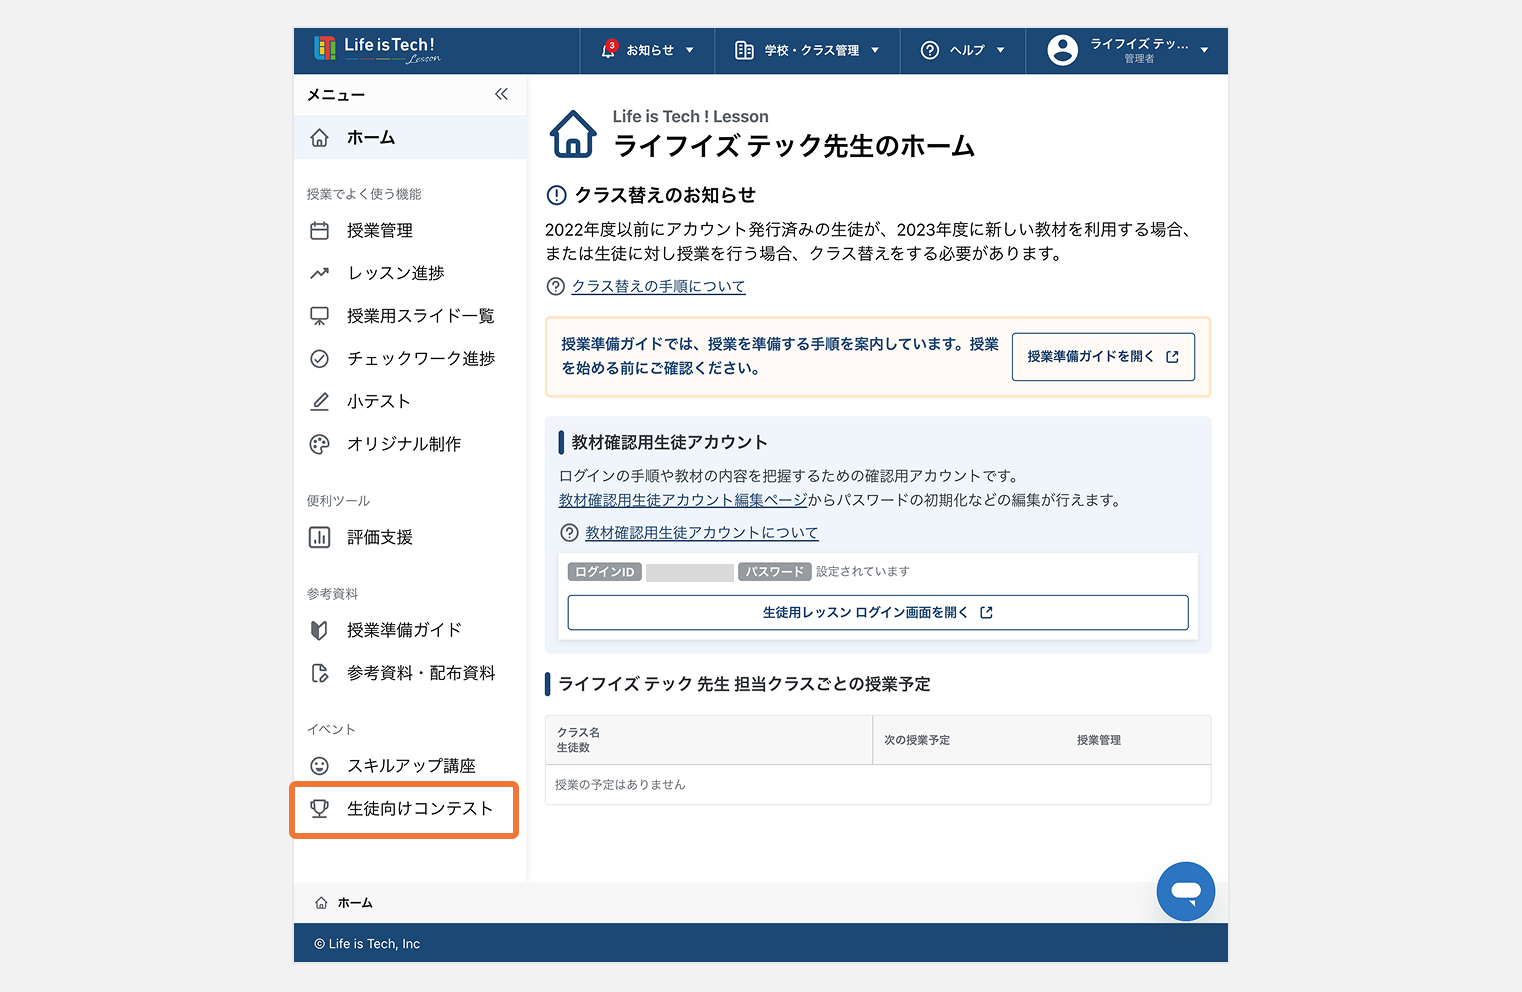Click the Life is Tech! Lesson logo
Screen dimensions: 1522x992
click(377, 49)
